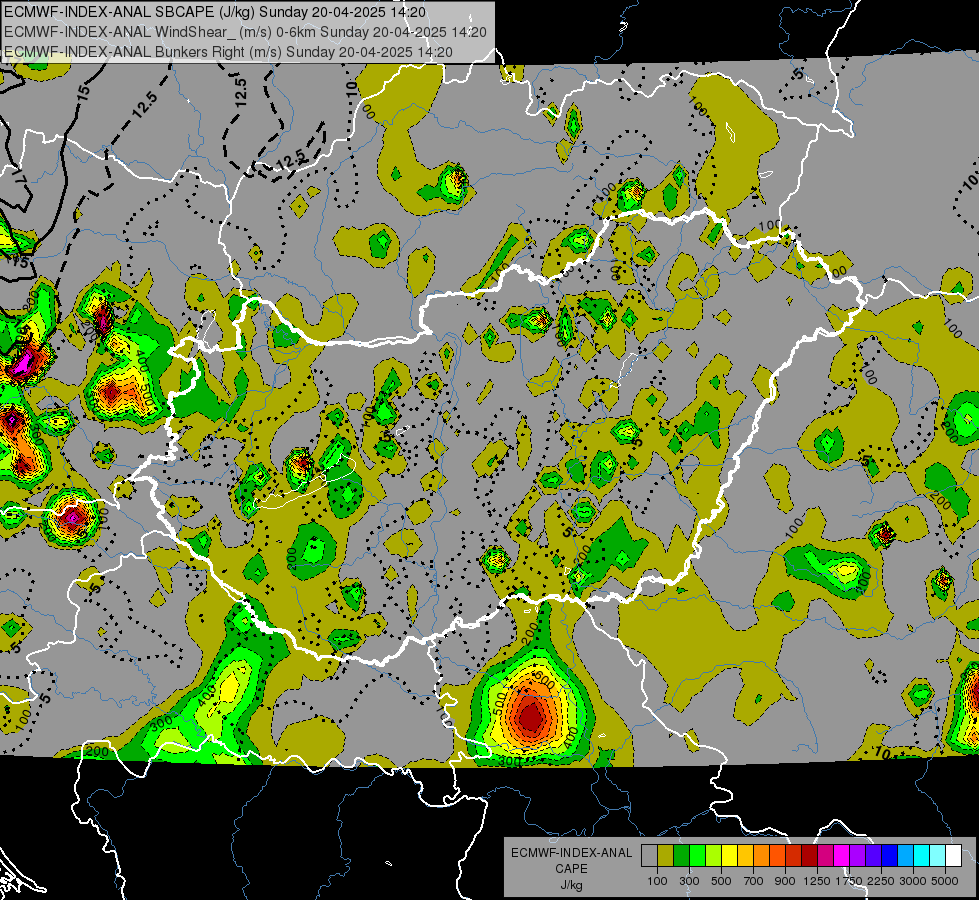Screen dimensions: 979x900
Task: Pick the indigo swatch left of 2250
Action: click(873, 855)
